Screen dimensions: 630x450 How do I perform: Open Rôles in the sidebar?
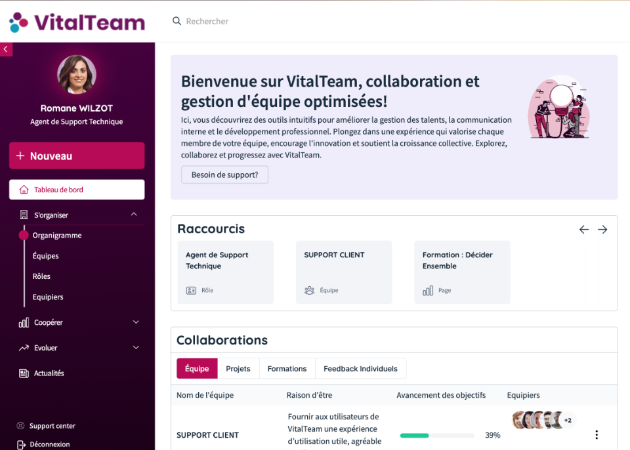pos(41,276)
